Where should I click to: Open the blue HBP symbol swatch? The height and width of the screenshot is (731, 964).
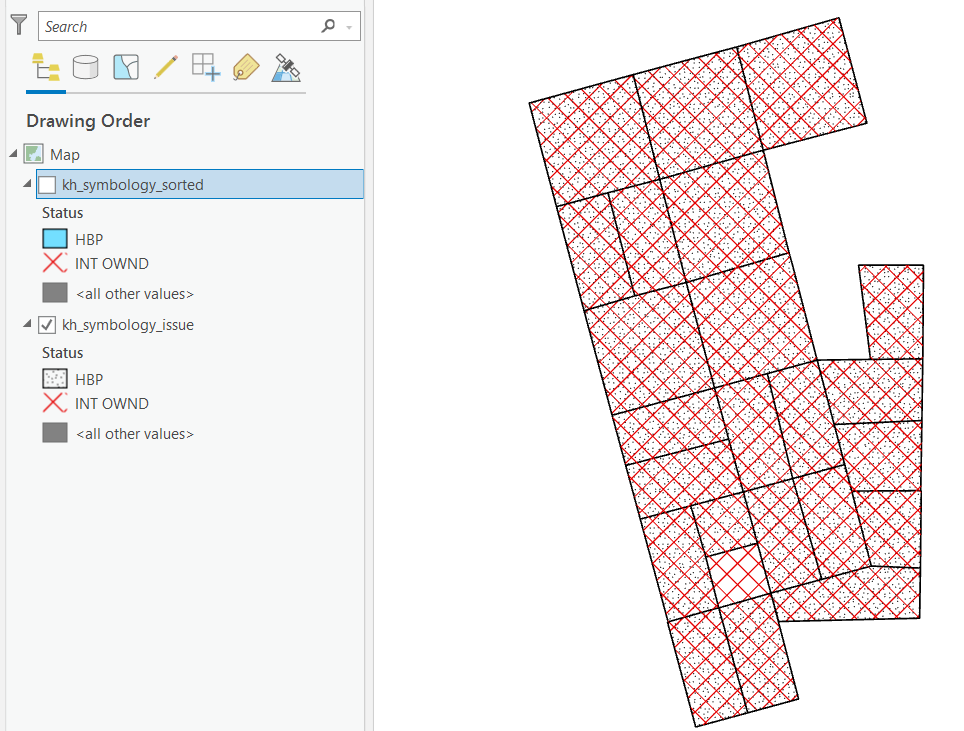coord(54,238)
